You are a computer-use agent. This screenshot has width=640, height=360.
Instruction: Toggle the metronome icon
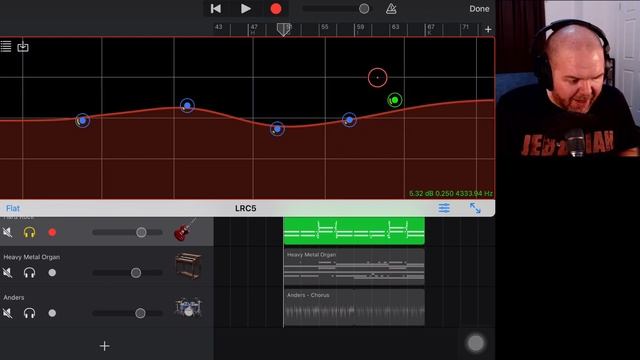pos(391,9)
